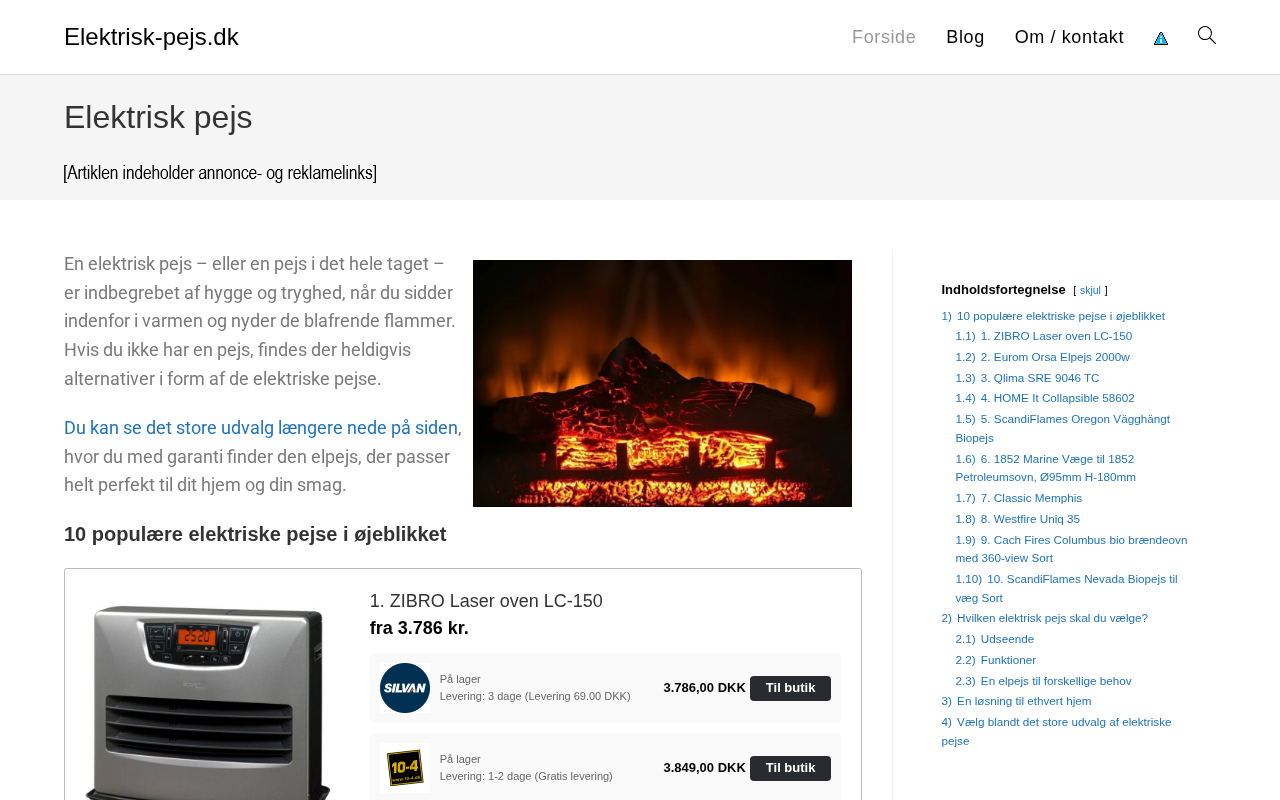Click the 10-4 store logo
The width and height of the screenshot is (1280, 800).
[405, 768]
